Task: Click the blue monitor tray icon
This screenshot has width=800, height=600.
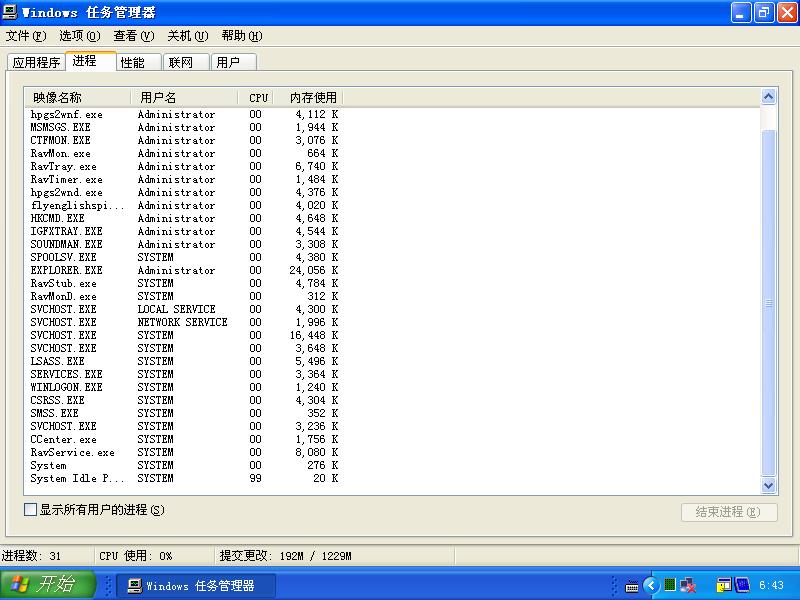Action: tap(742, 585)
